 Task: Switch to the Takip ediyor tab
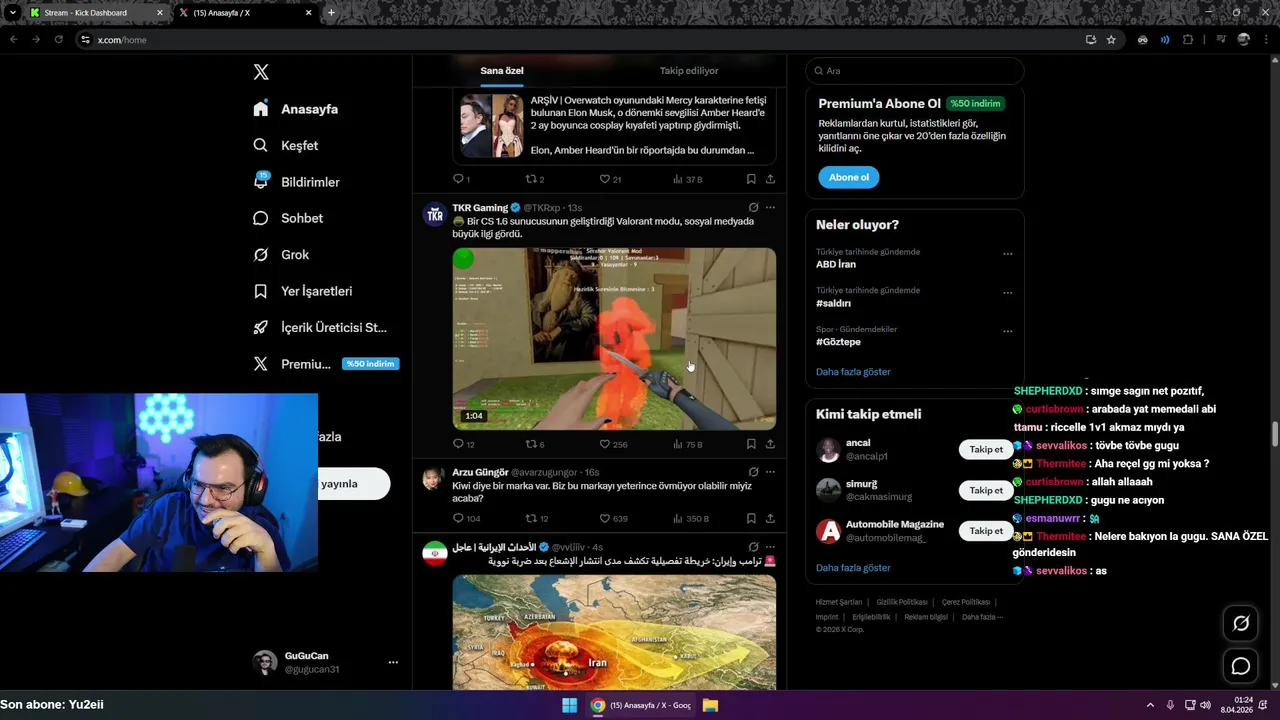(x=689, y=71)
